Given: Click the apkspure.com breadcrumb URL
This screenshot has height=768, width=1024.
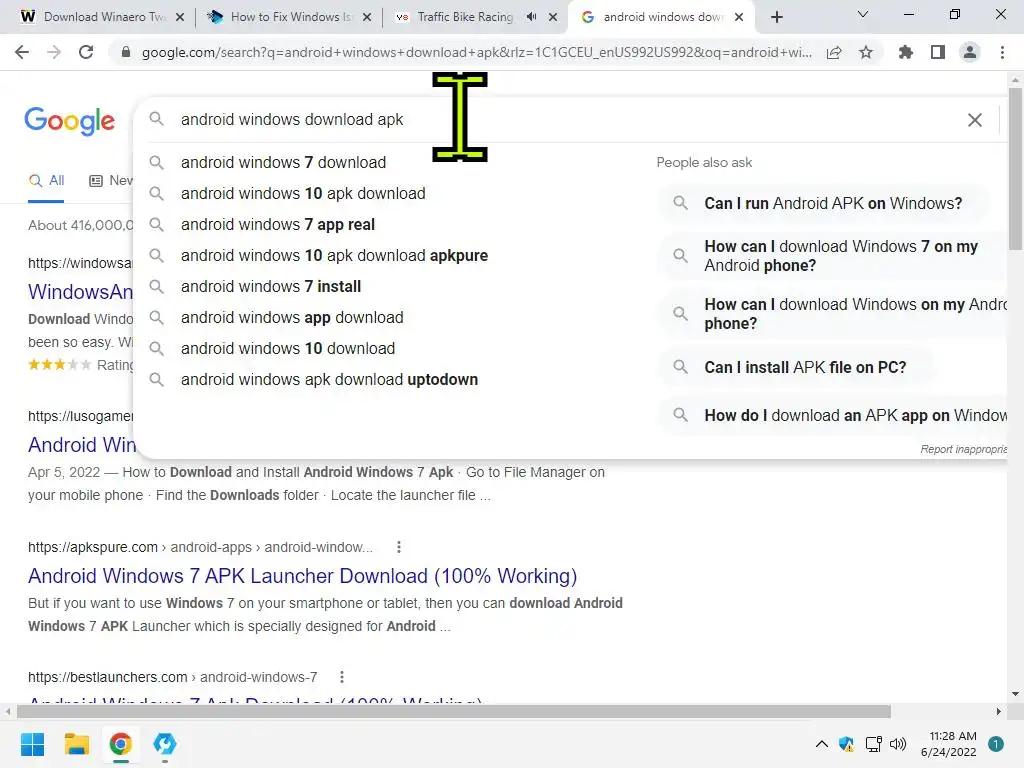Looking at the screenshot, I should click(200, 547).
